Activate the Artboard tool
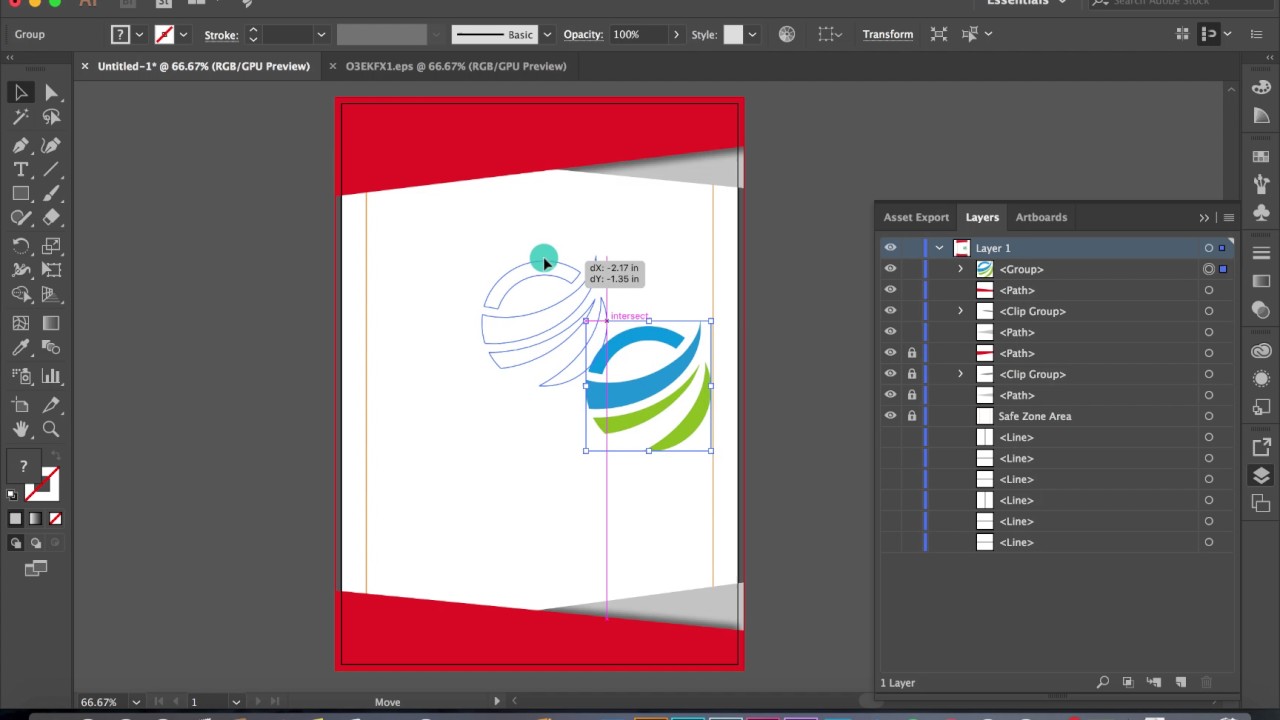Viewport: 1280px width, 720px height. [21, 405]
